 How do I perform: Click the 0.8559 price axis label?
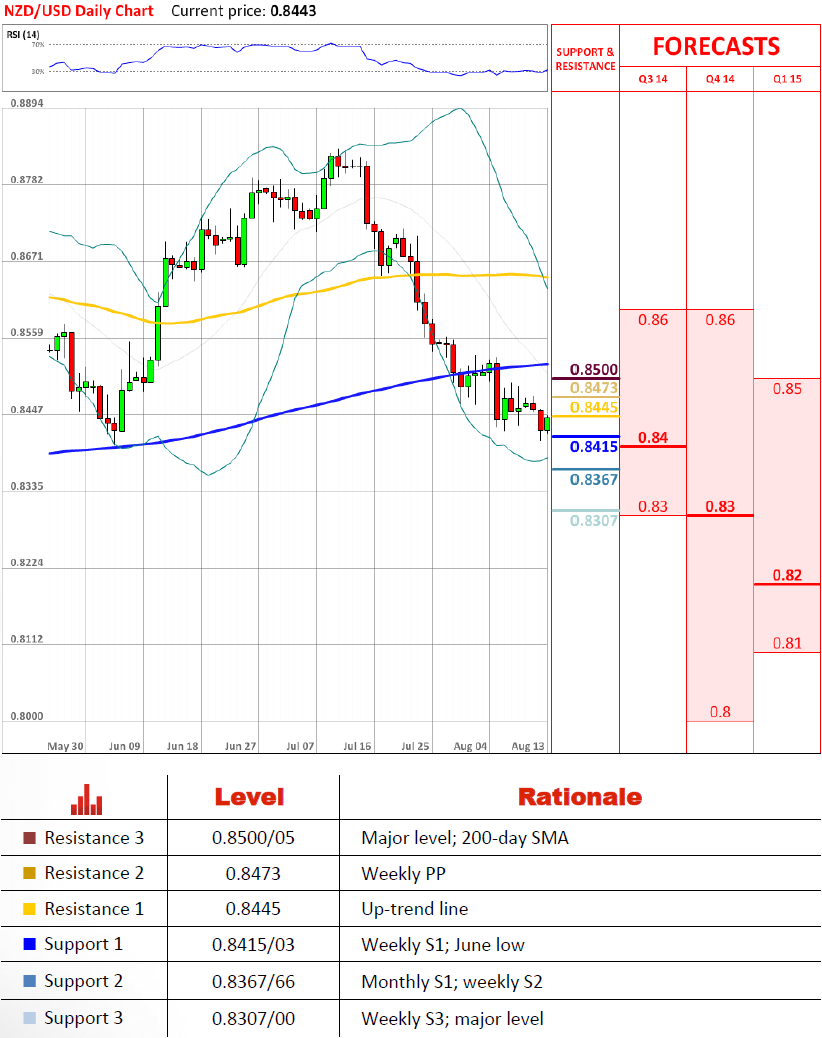[x=26, y=332]
